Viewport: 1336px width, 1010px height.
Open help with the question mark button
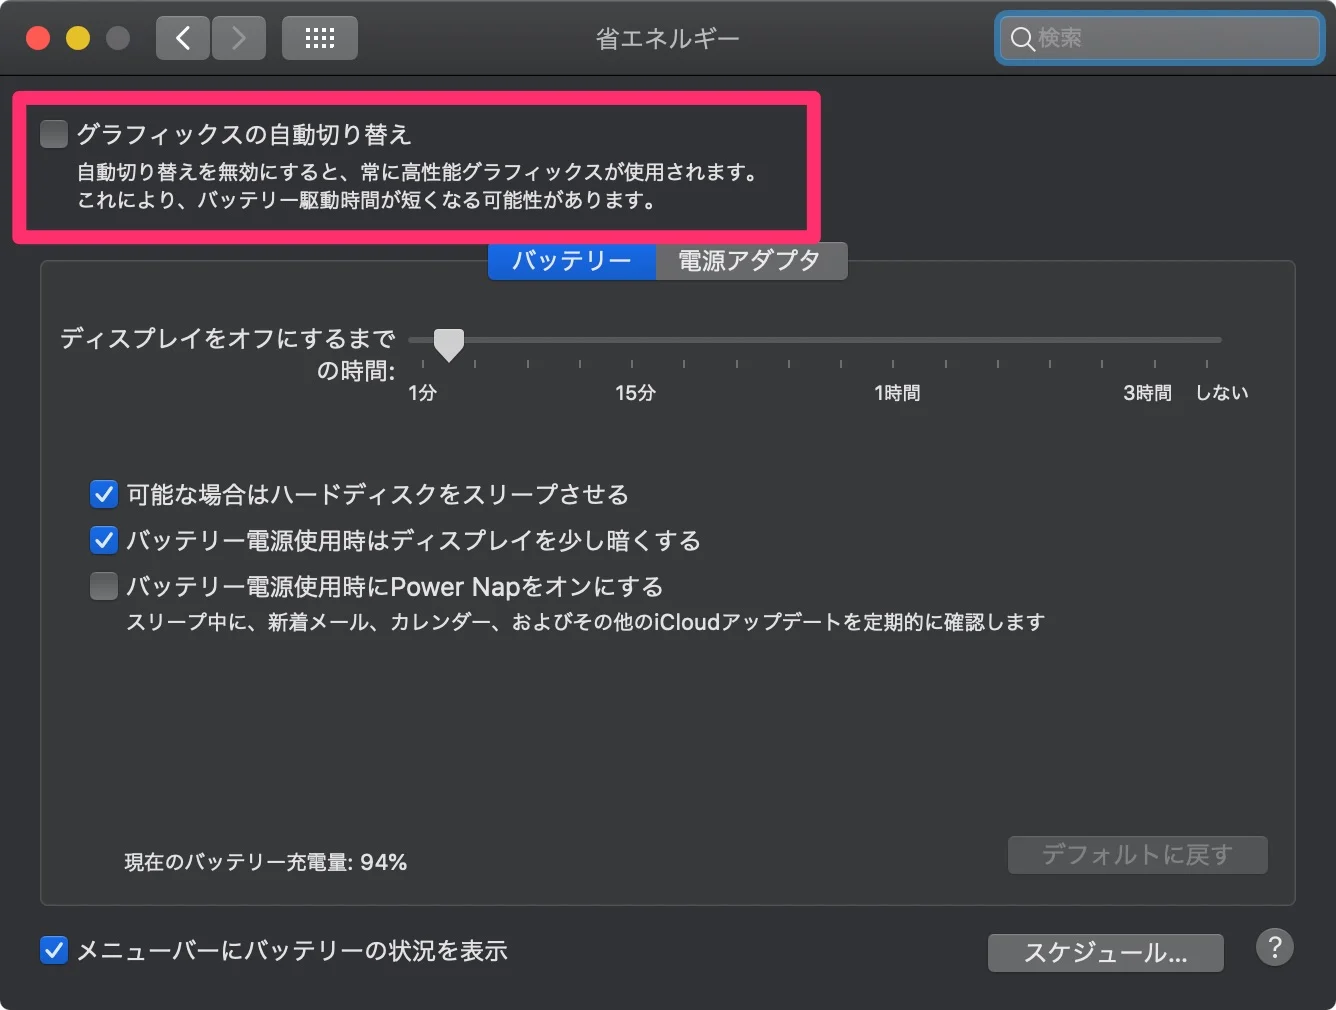click(1274, 947)
